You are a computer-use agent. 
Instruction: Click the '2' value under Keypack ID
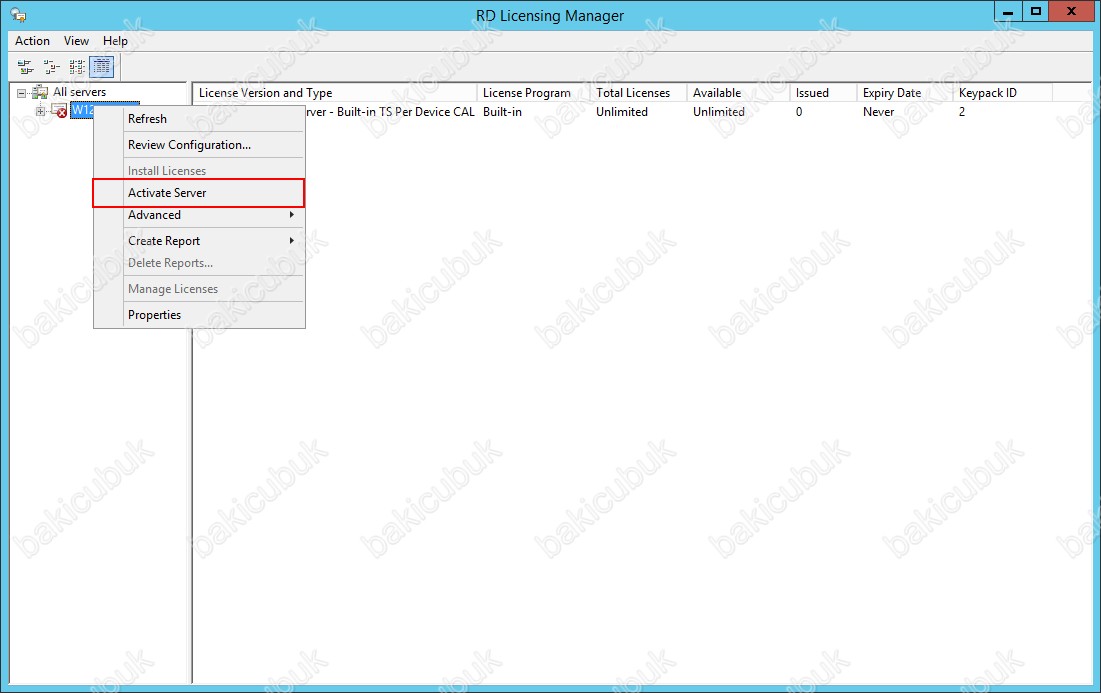click(962, 112)
